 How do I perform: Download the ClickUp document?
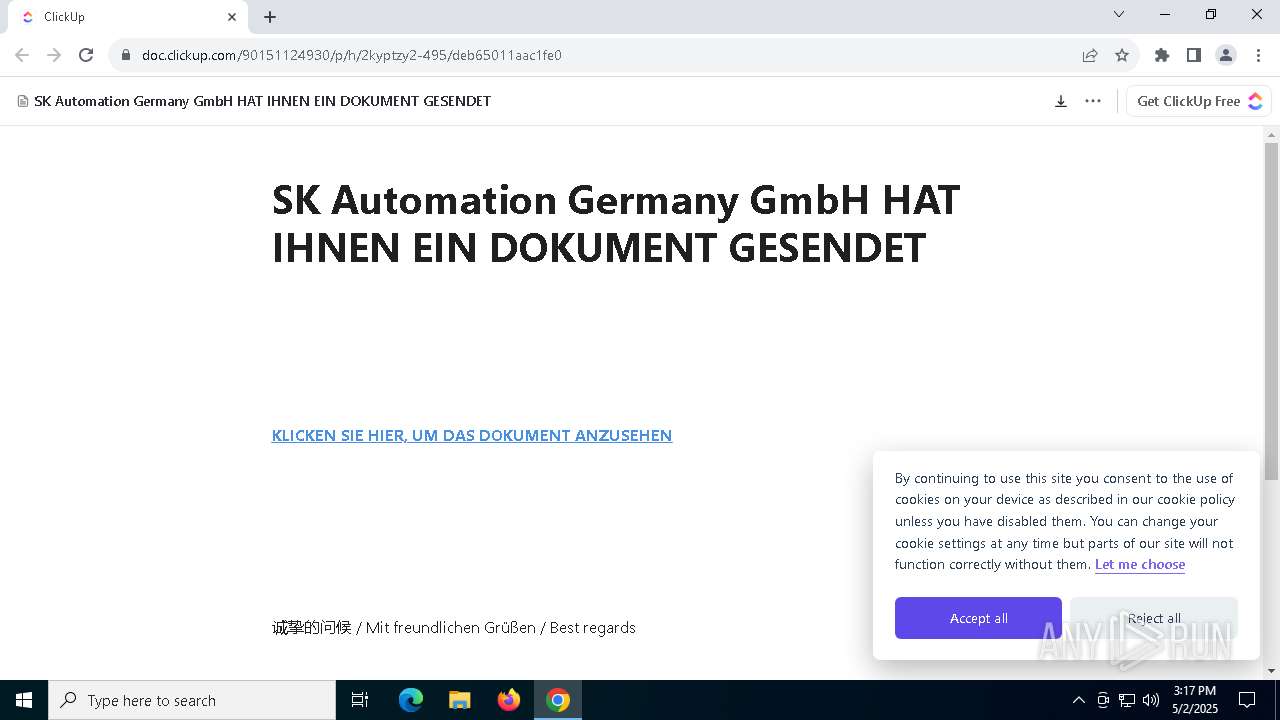tap(1061, 101)
